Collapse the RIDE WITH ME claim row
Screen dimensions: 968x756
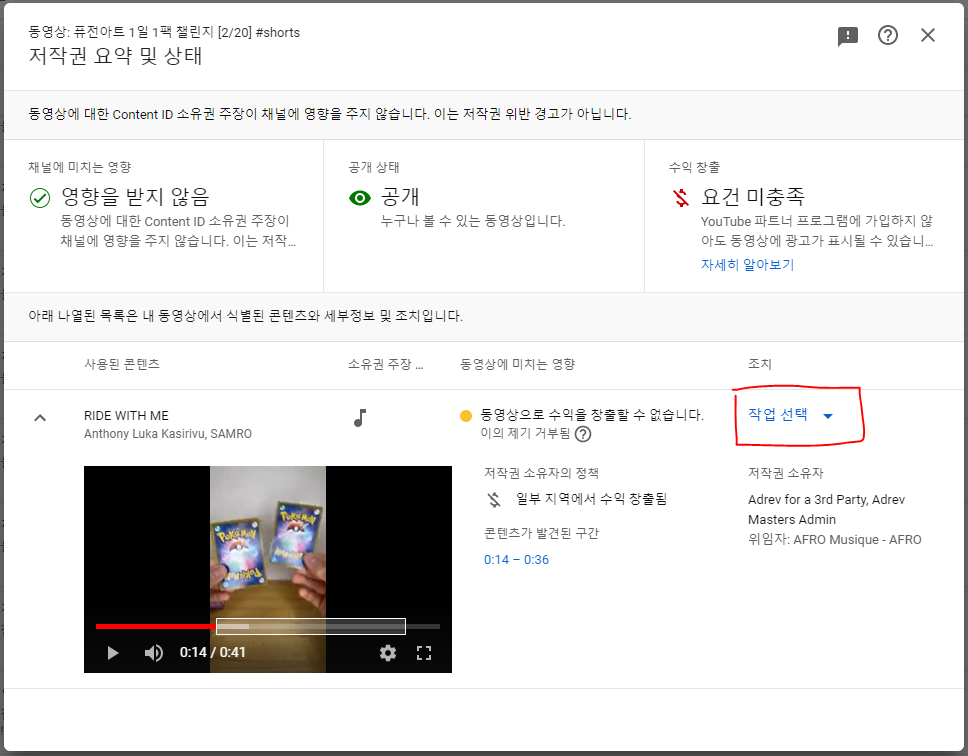40,418
